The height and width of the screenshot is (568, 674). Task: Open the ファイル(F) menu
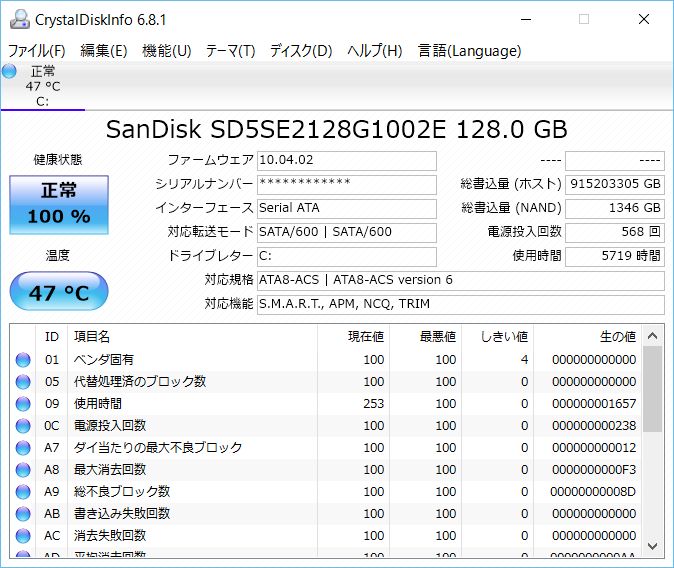click(x=37, y=51)
